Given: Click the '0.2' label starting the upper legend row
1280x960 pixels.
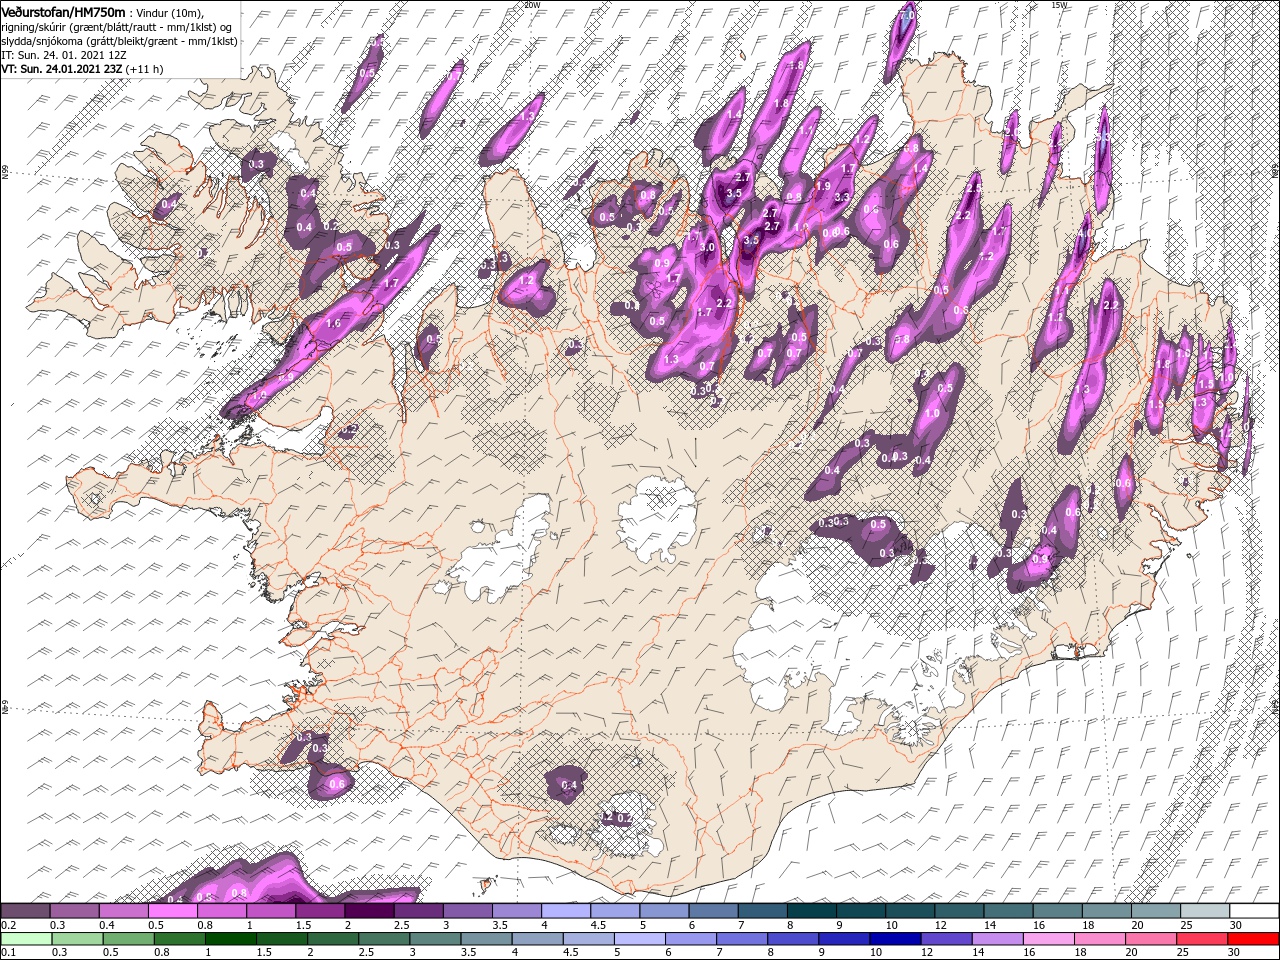Looking at the screenshot, I should point(8,925).
